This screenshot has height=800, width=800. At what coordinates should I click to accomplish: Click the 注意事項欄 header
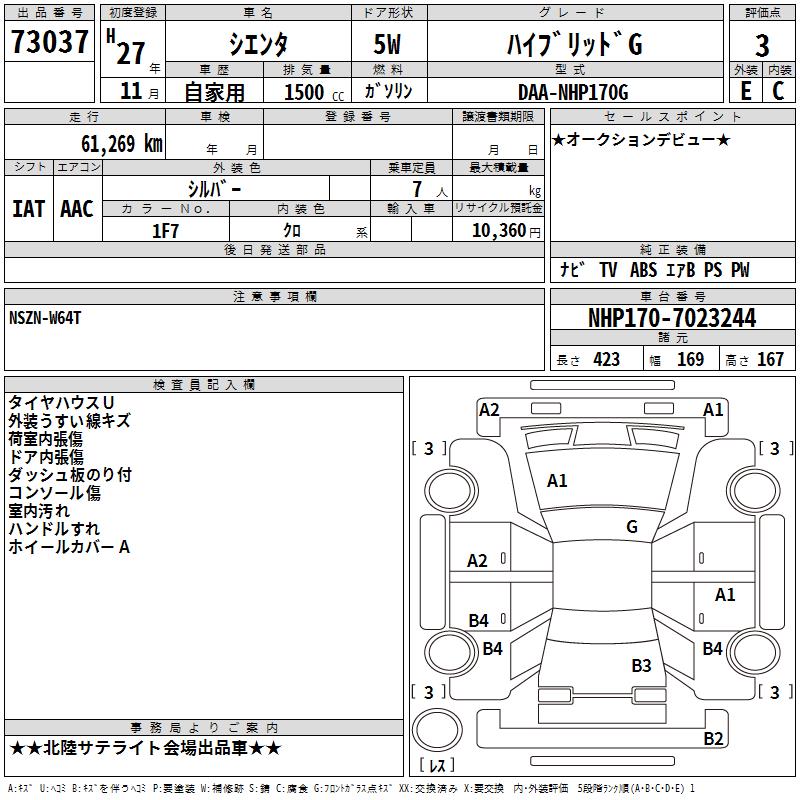click(x=274, y=296)
